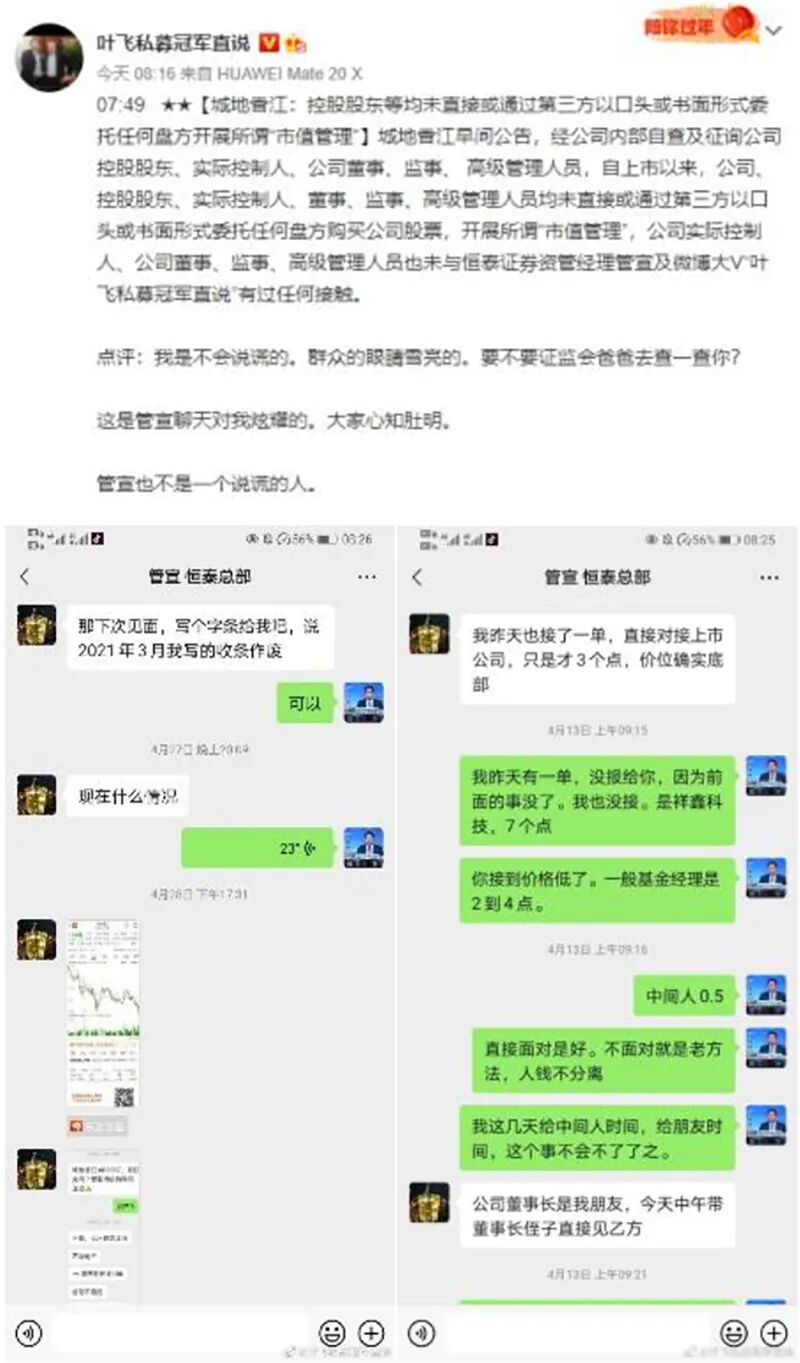
Task: Open the Weibo post options chevron
Action: click(774, 30)
